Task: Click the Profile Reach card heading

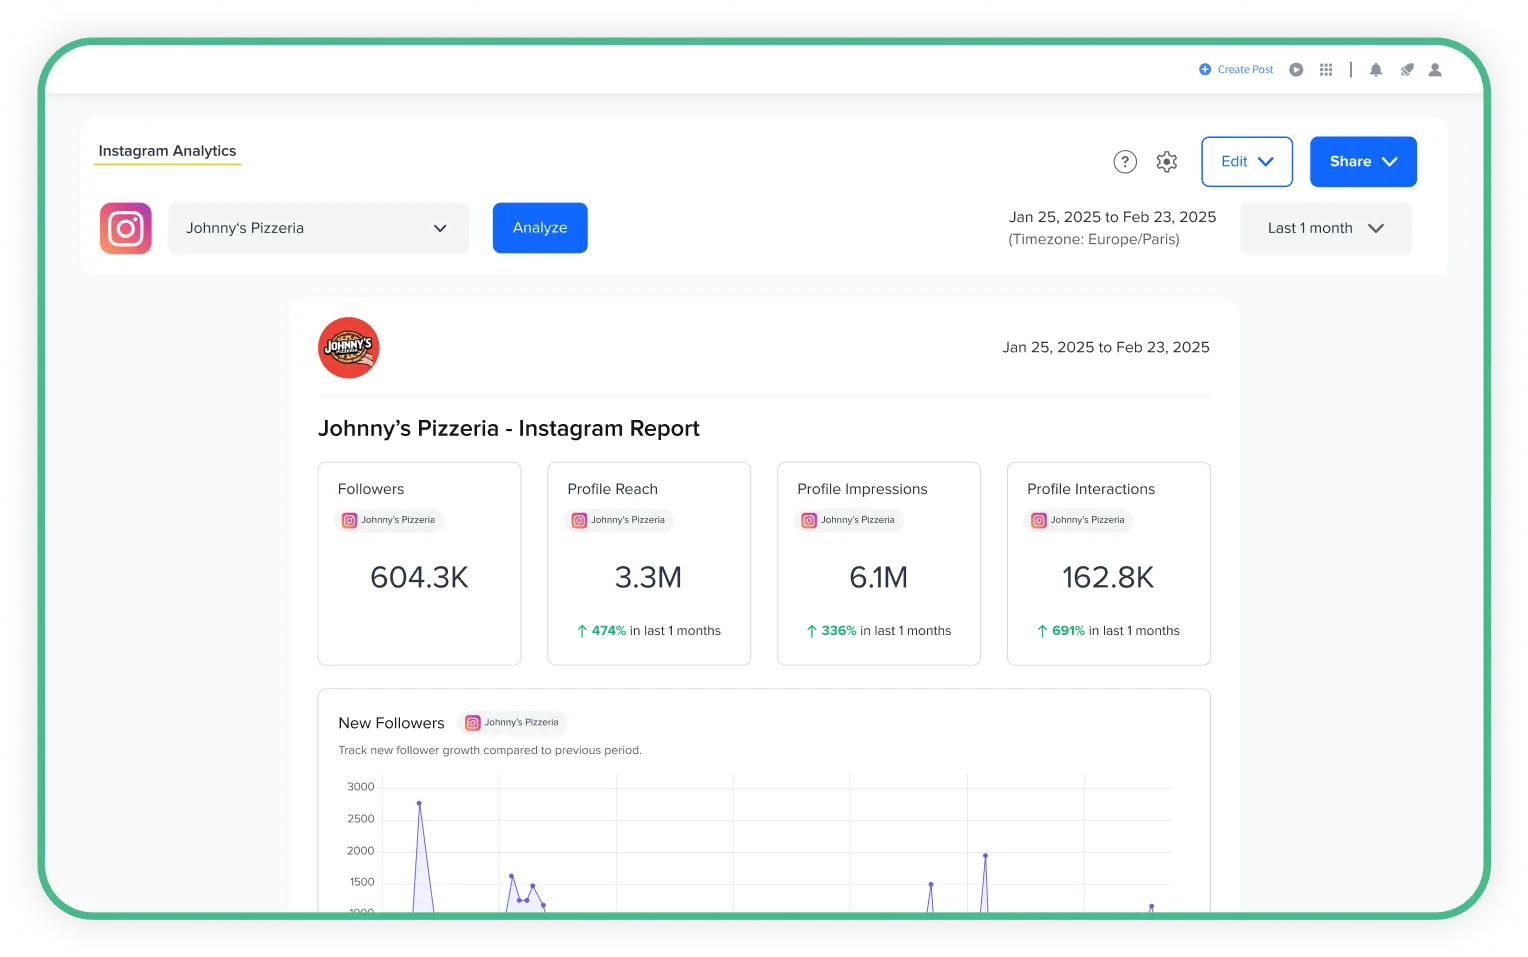Action: (612, 489)
